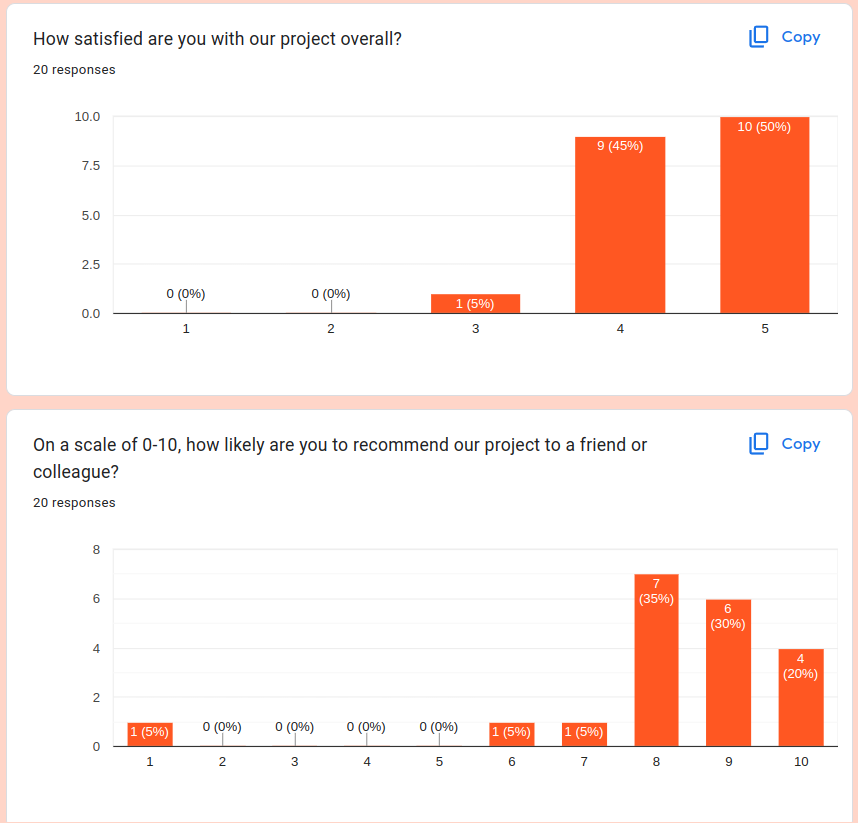Viewport: 858px width, 823px height.
Task: Click the Copy label on satisfaction chart
Action: 800,37
